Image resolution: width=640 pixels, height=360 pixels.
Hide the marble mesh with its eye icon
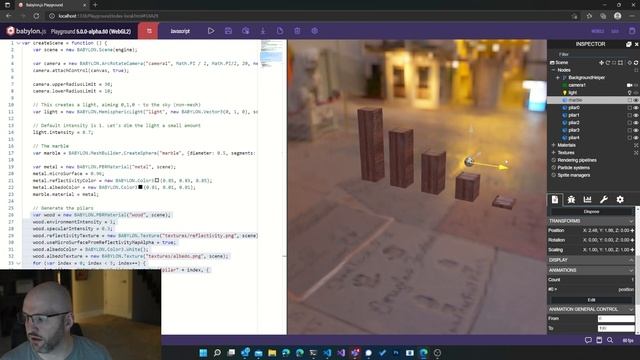click(636, 100)
